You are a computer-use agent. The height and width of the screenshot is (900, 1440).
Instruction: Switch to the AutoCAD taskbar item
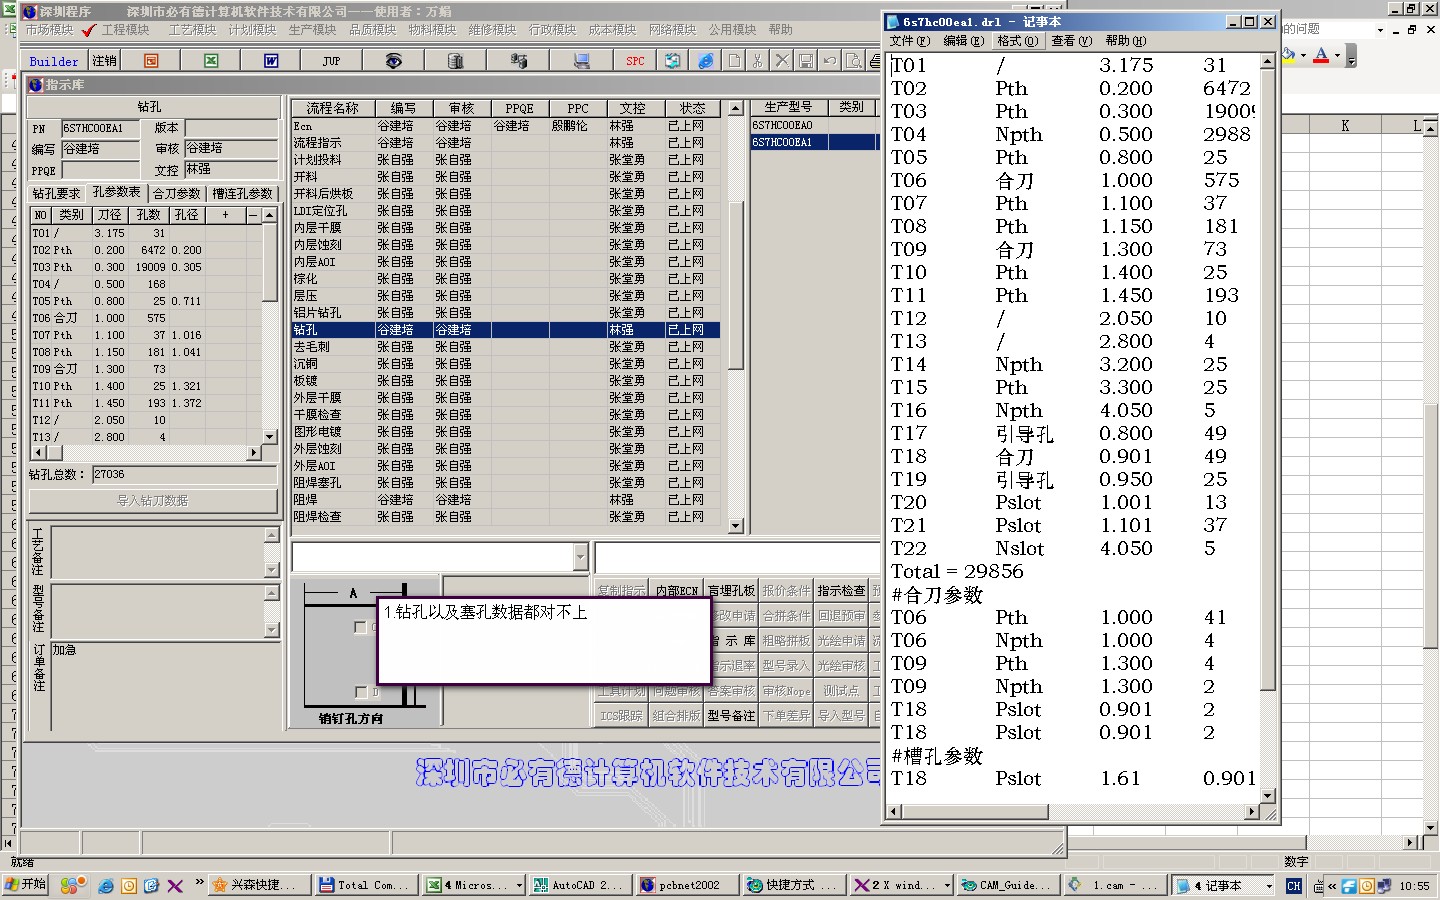[579, 885]
